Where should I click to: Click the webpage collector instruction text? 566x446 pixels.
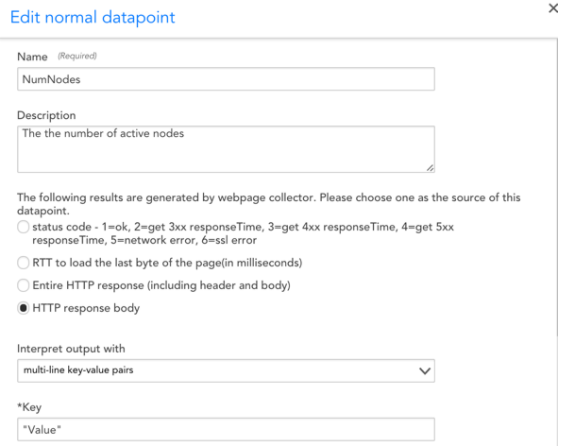point(269,204)
